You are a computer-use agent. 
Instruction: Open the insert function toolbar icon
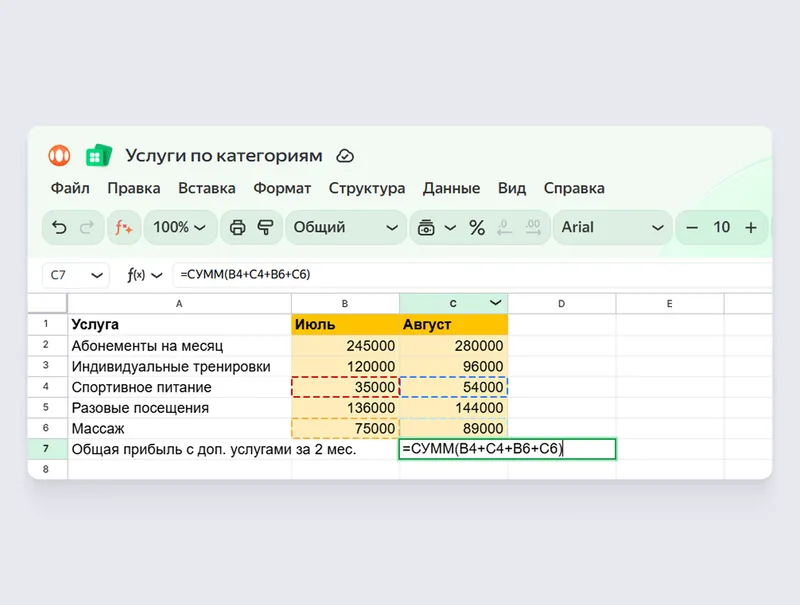[x=123, y=227]
